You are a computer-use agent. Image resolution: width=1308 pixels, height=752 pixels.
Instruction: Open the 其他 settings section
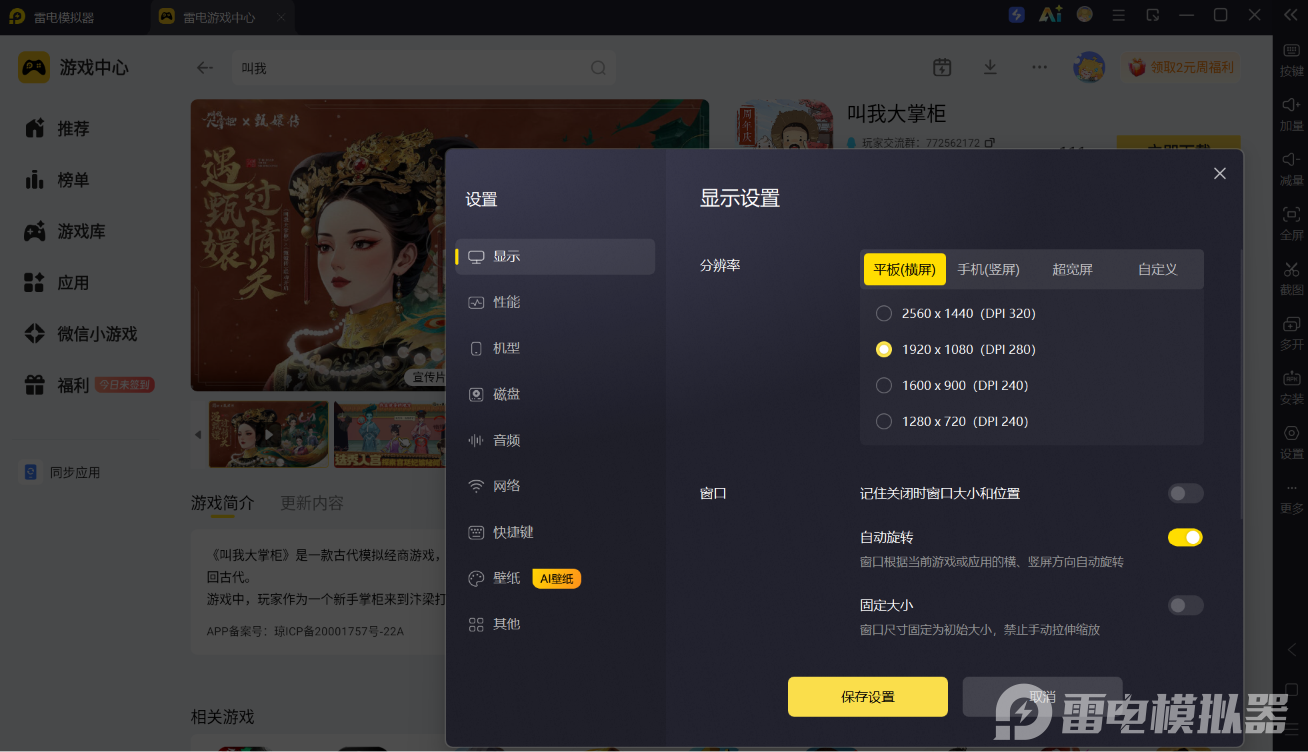click(x=555, y=624)
